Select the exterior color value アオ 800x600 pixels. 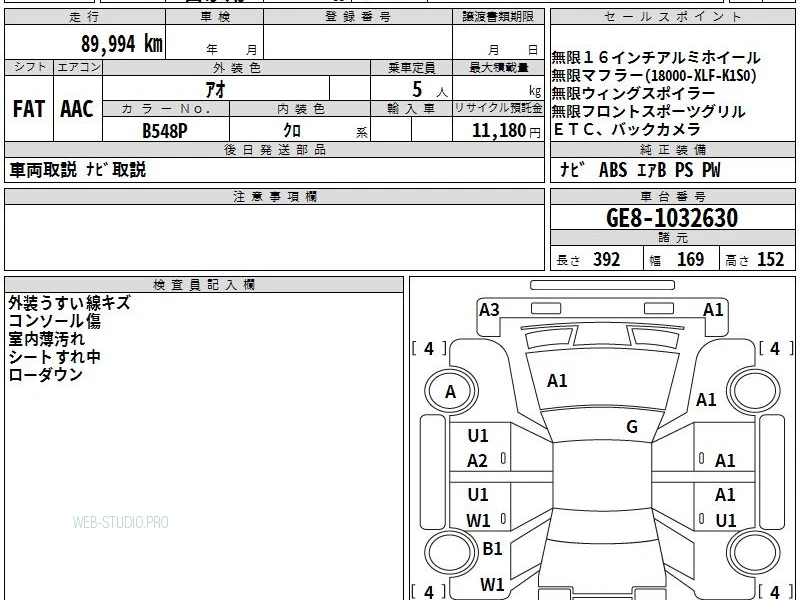(215, 90)
